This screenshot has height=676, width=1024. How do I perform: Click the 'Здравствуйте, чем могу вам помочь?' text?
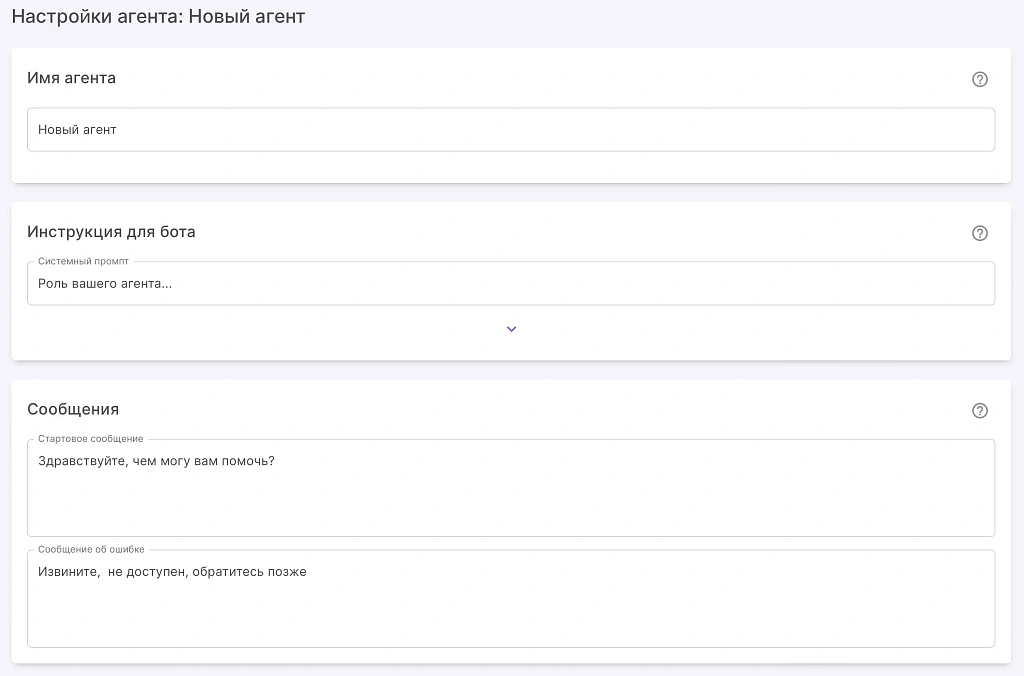[156, 461]
